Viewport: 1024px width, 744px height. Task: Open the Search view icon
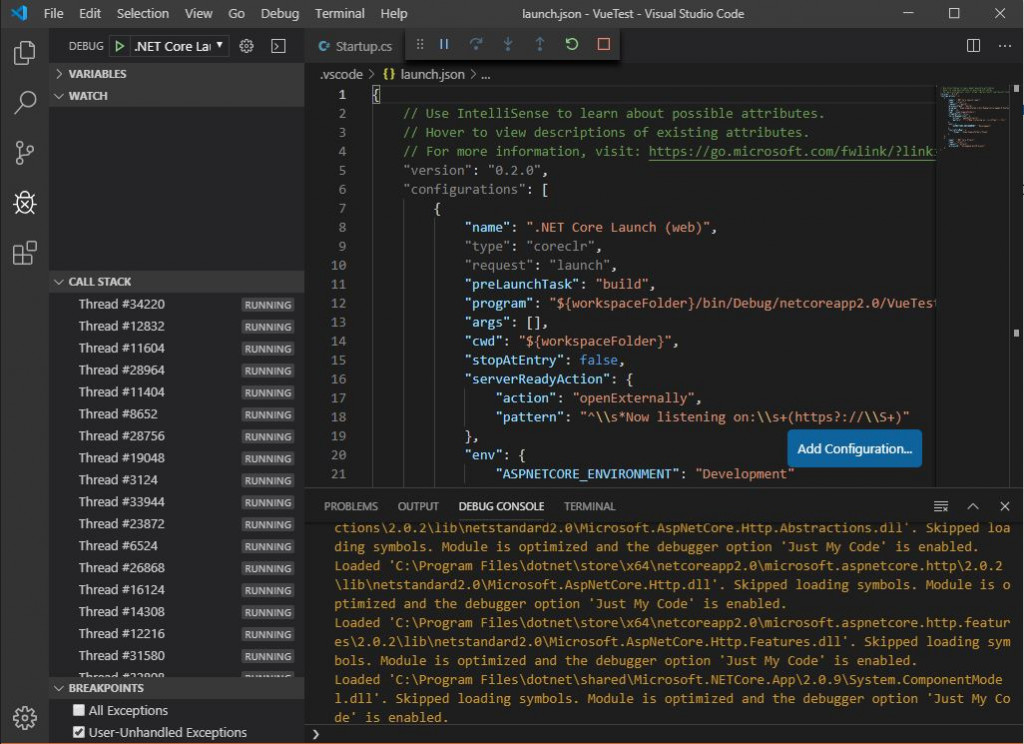(25, 102)
